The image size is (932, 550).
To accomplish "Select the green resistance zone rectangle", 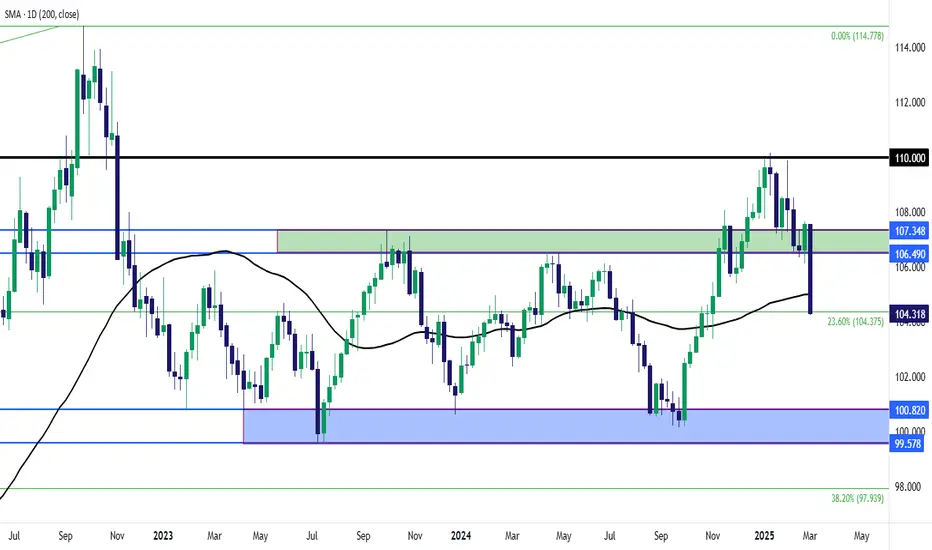I will (x=583, y=241).
